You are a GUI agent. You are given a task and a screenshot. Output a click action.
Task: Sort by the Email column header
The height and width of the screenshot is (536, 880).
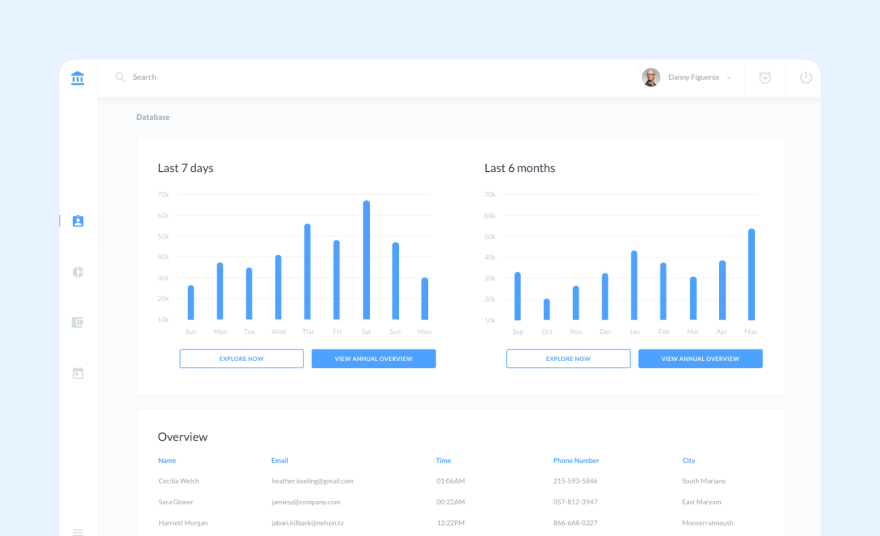279,460
